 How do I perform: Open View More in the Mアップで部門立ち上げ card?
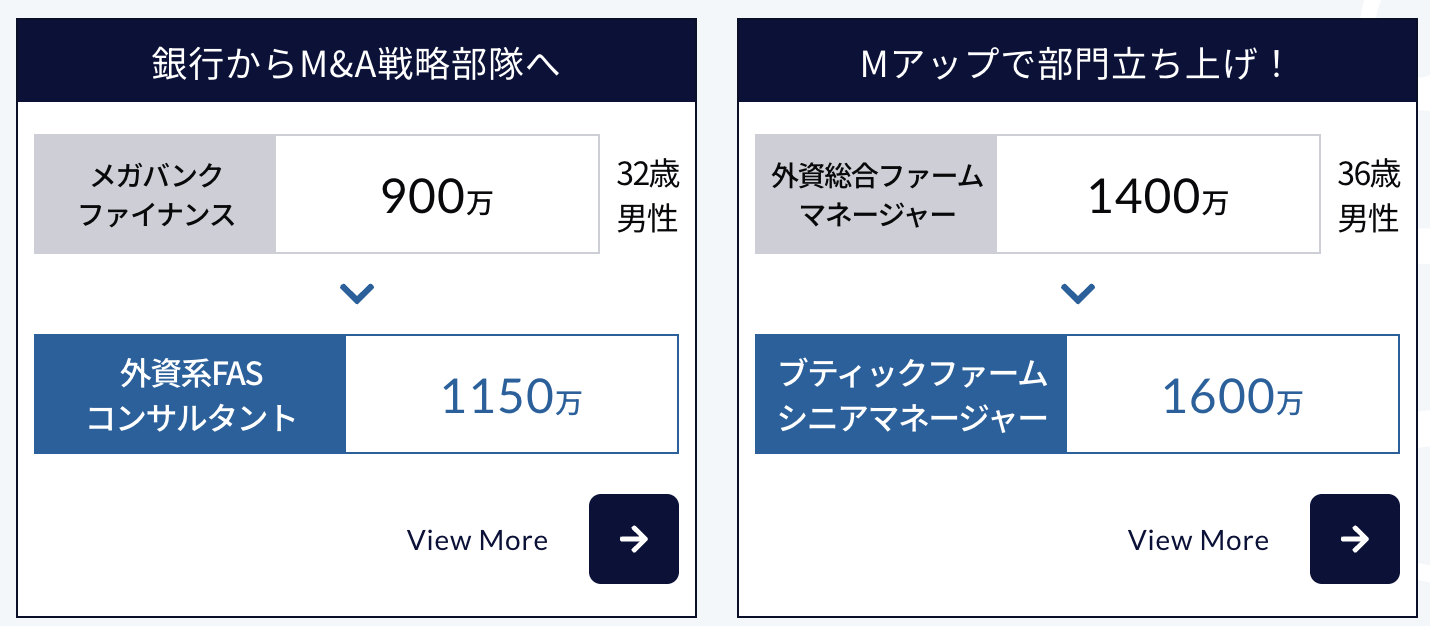[1198, 540]
